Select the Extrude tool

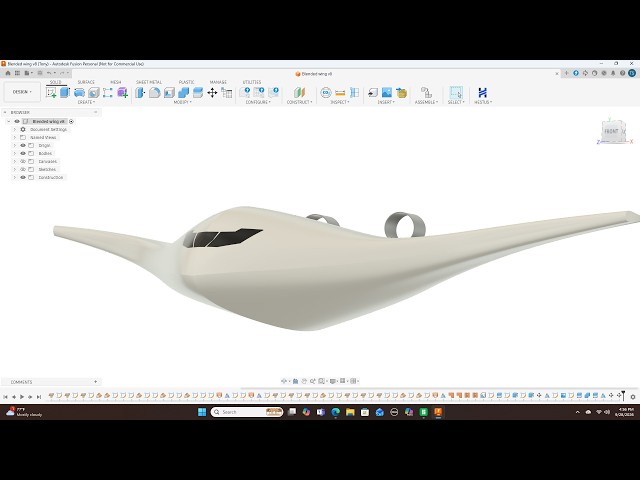click(65, 93)
